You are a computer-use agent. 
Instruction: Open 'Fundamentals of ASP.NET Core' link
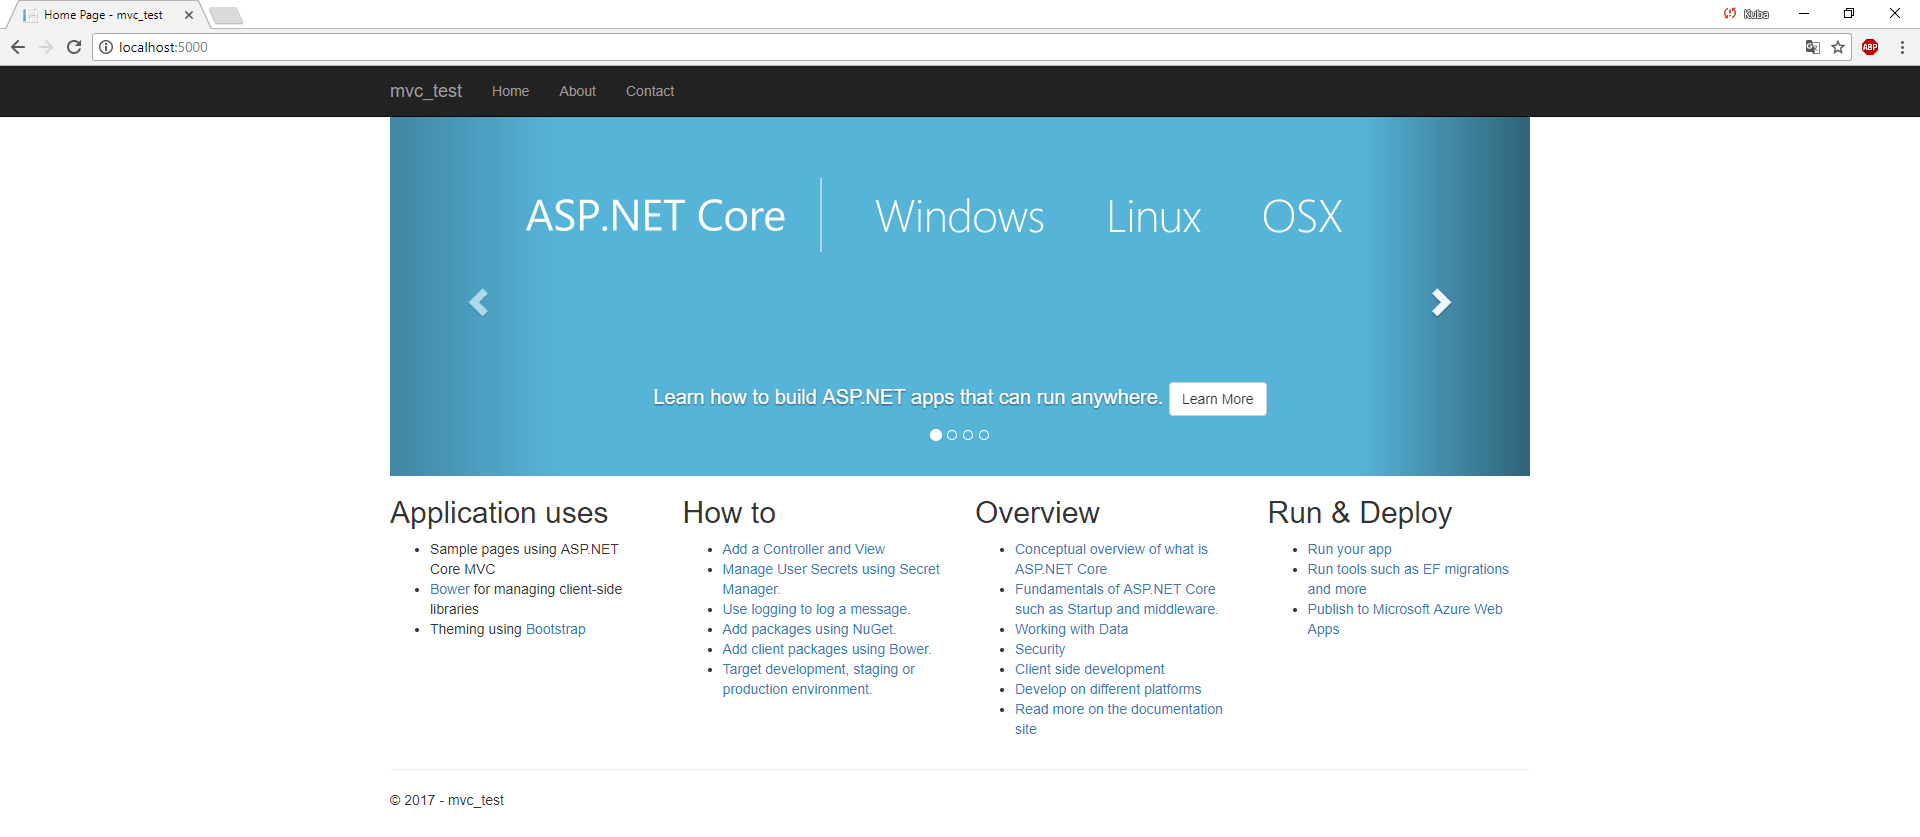[x=1116, y=599]
